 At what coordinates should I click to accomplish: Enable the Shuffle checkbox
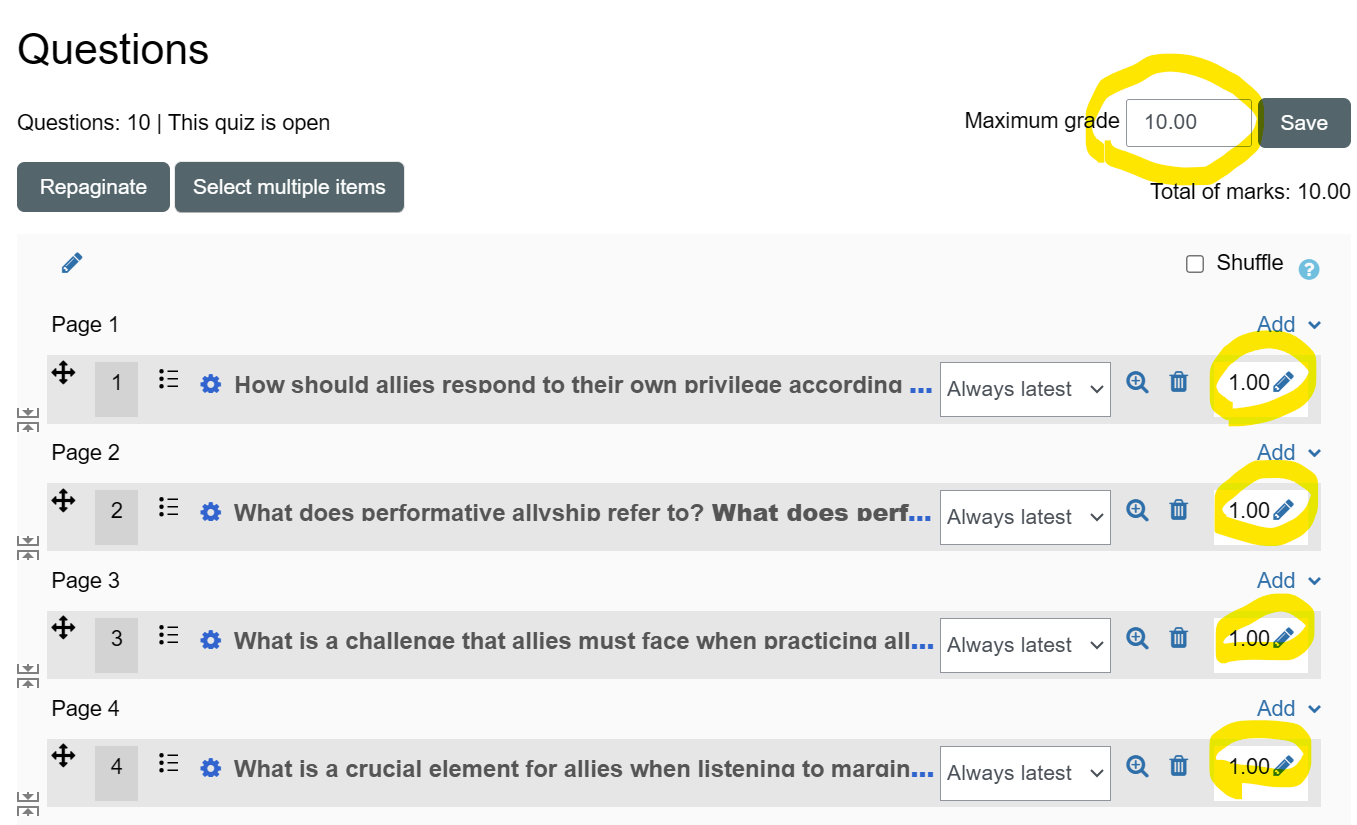[x=1195, y=264]
